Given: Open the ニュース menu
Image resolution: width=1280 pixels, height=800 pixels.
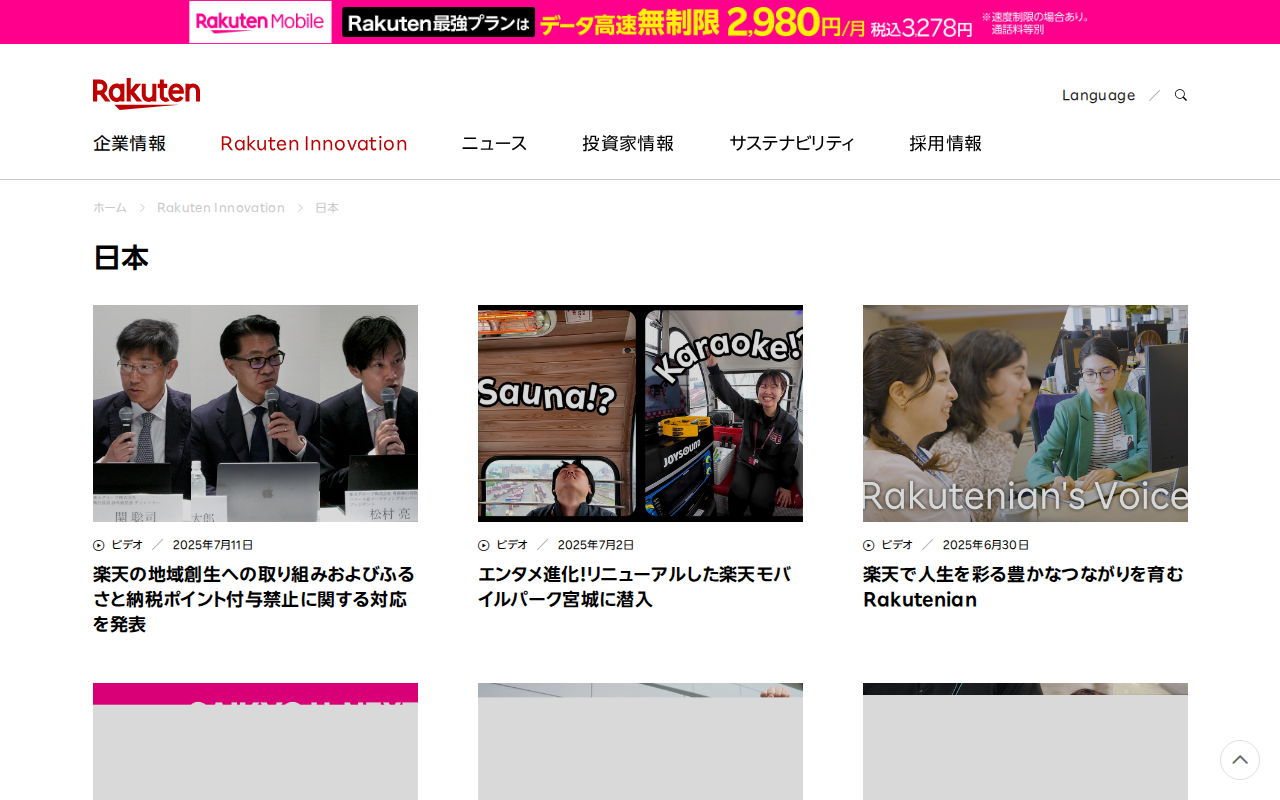Looking at the screenshot, I should [x=494, y=143].
